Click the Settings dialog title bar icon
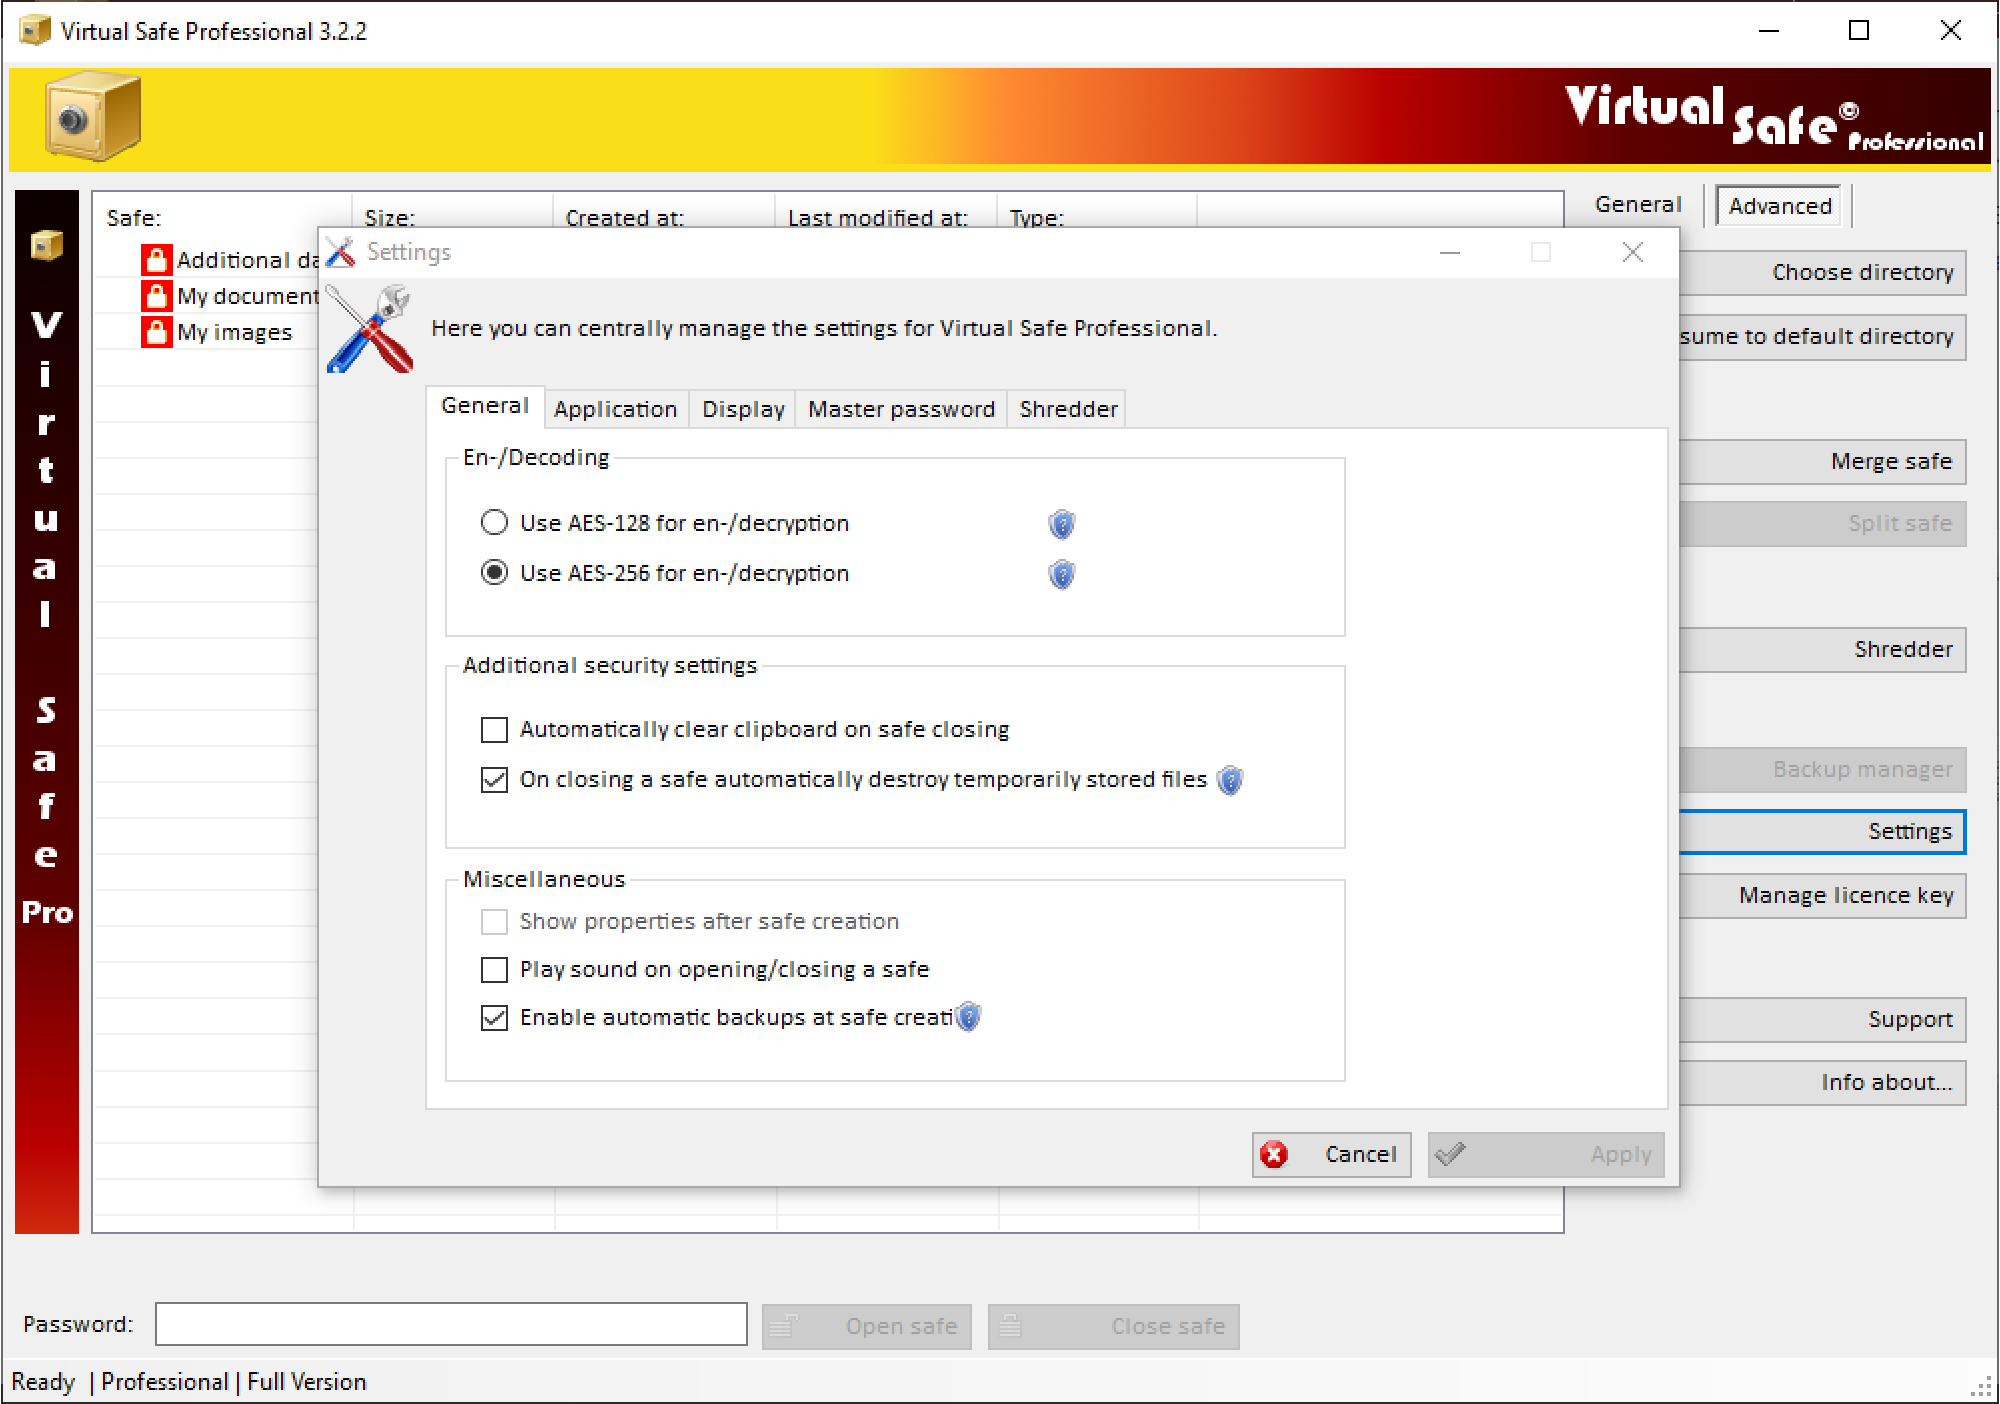 coord(340,252)
